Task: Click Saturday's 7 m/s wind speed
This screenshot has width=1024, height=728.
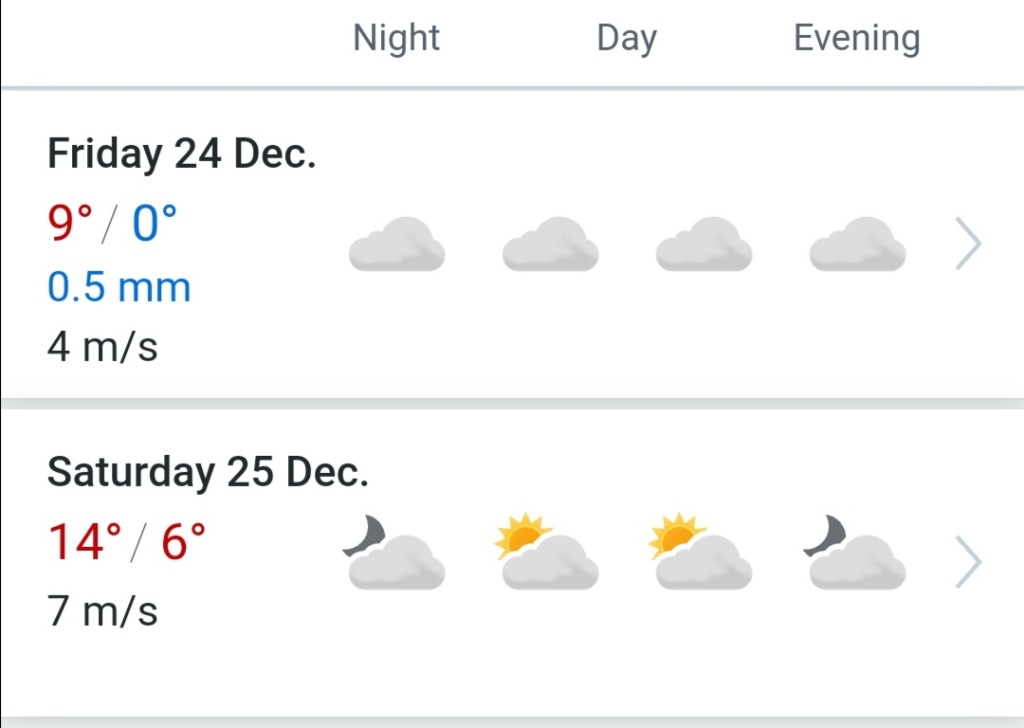Action: click(x=102, y=610)
